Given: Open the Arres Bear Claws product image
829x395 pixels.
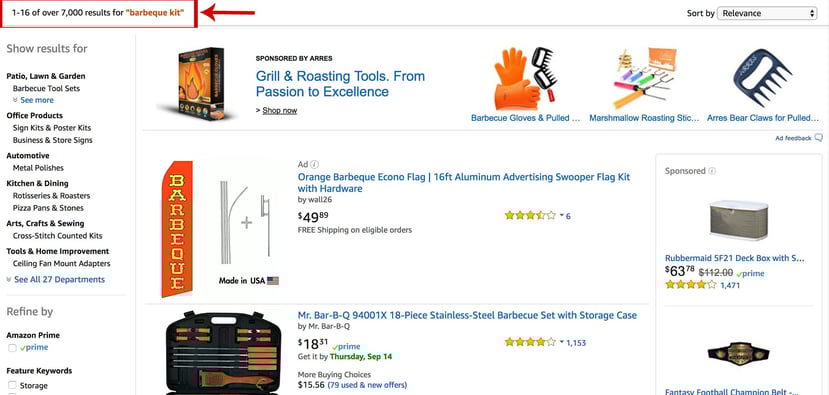Looking at the screenshot, I should point(763,78).
